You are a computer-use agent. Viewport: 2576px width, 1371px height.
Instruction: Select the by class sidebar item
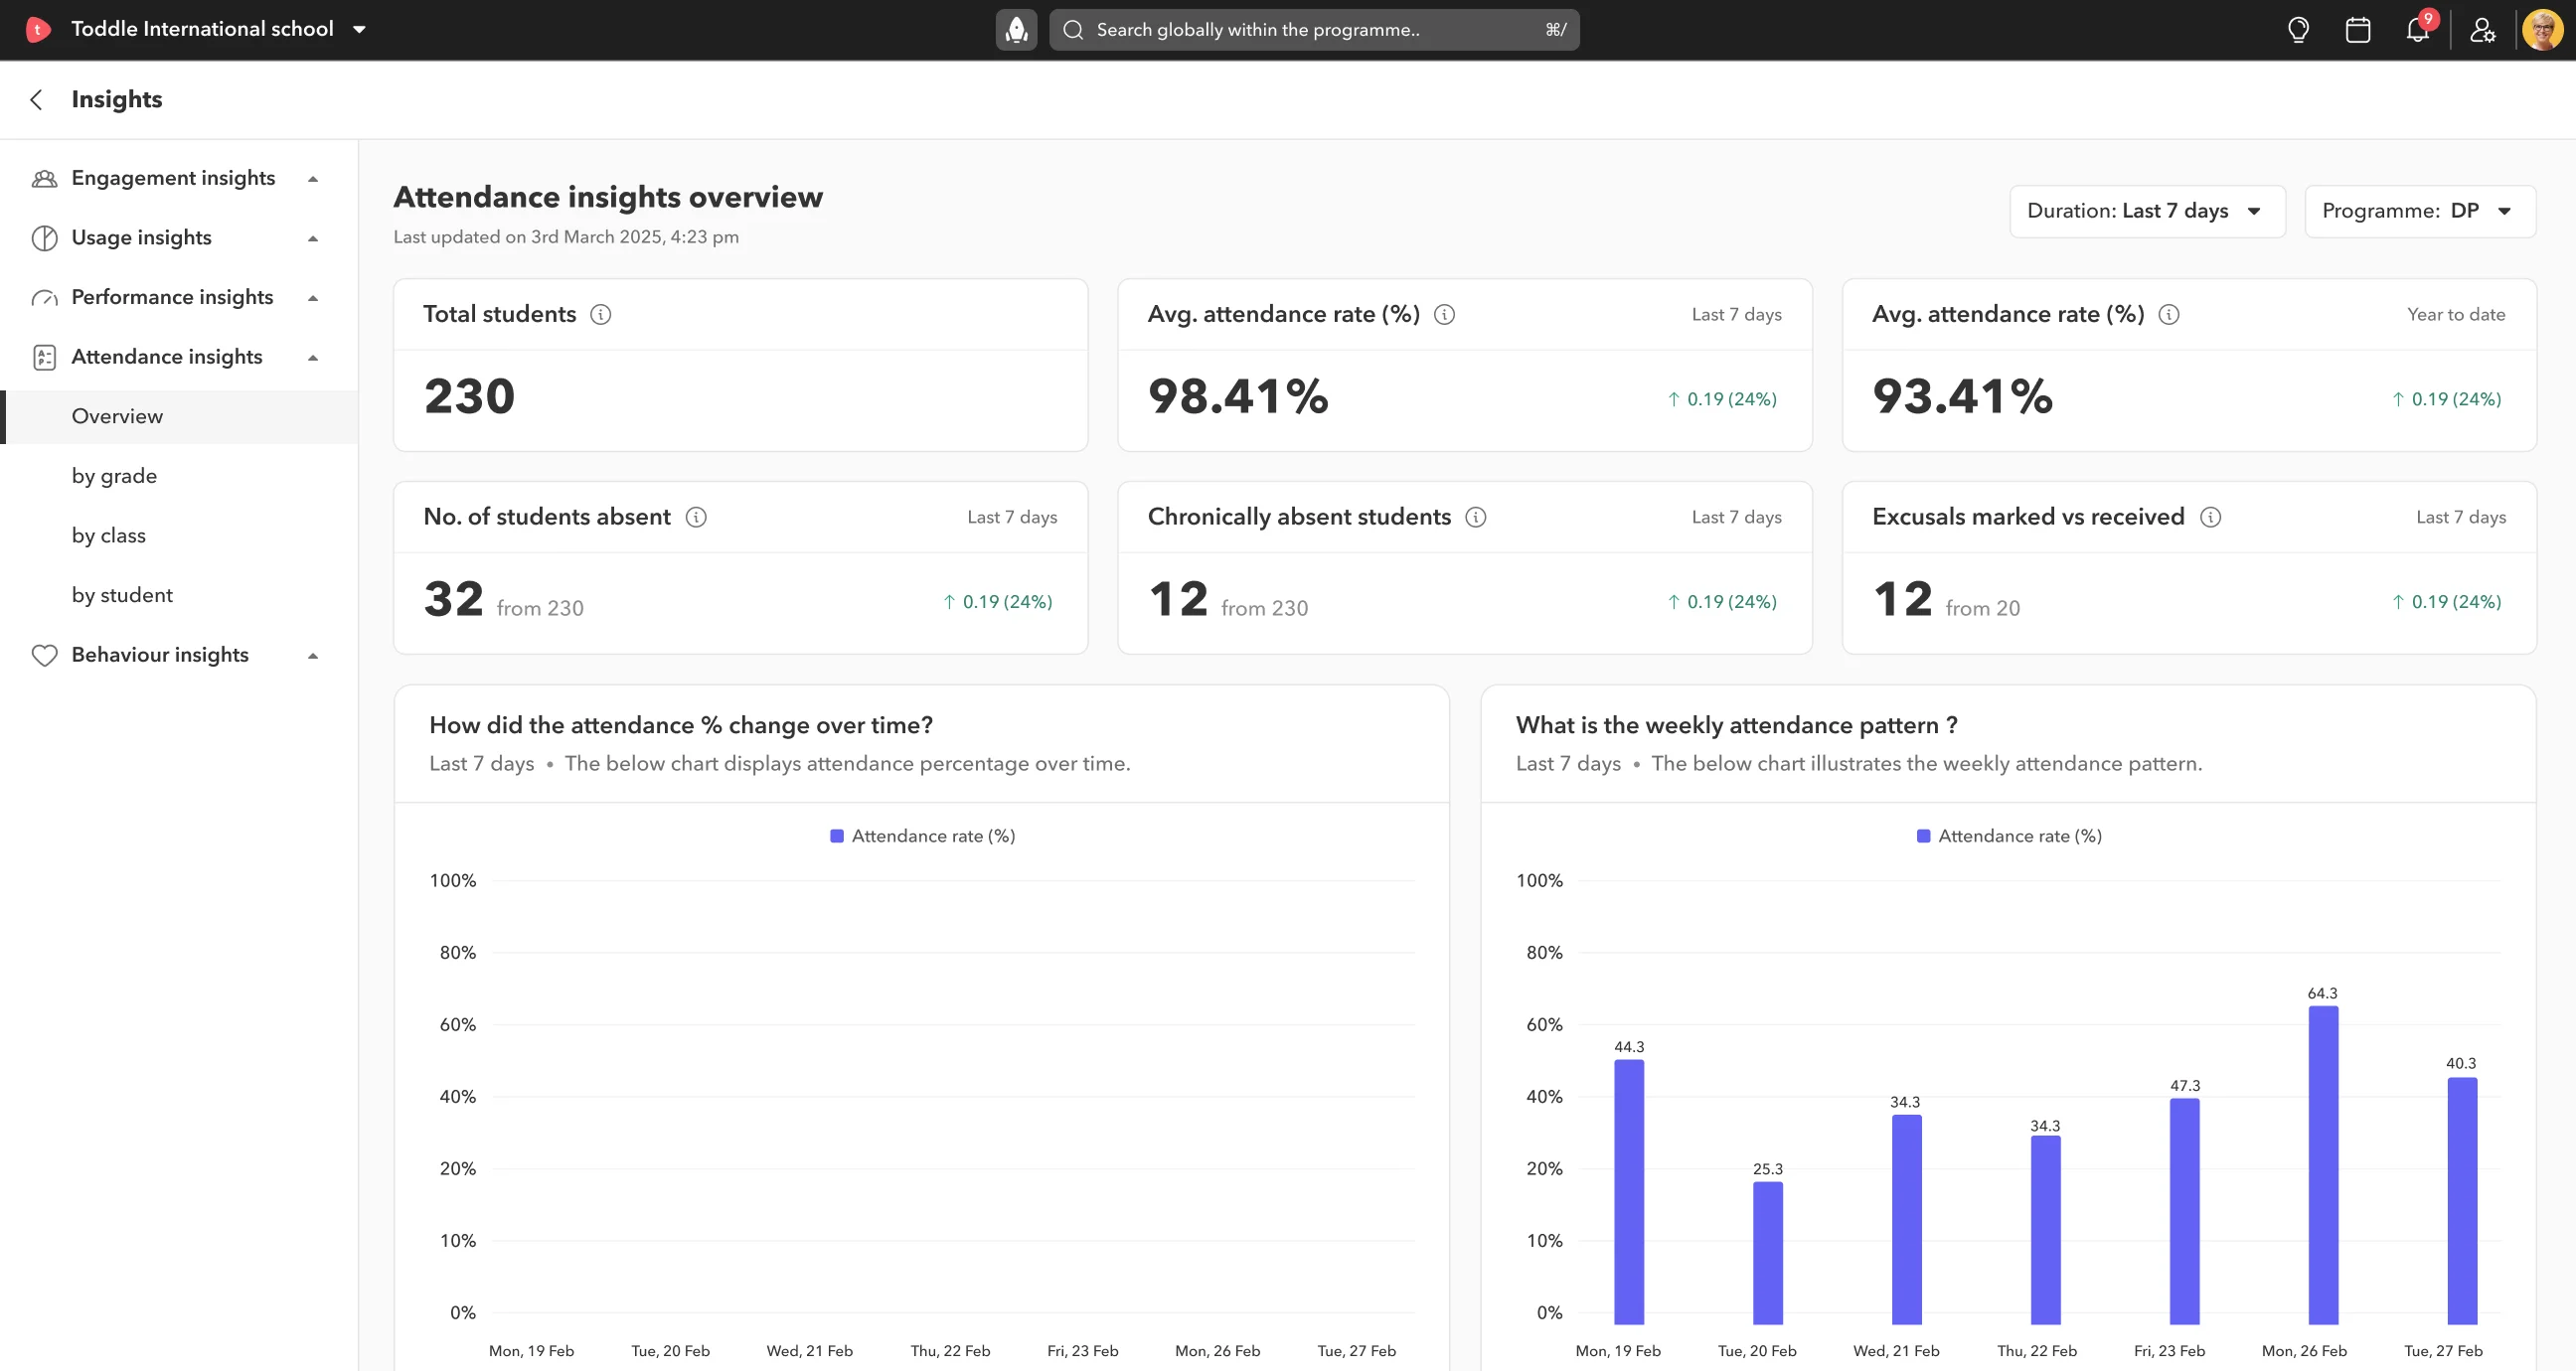pyautogui.click(x=181, y=536)
